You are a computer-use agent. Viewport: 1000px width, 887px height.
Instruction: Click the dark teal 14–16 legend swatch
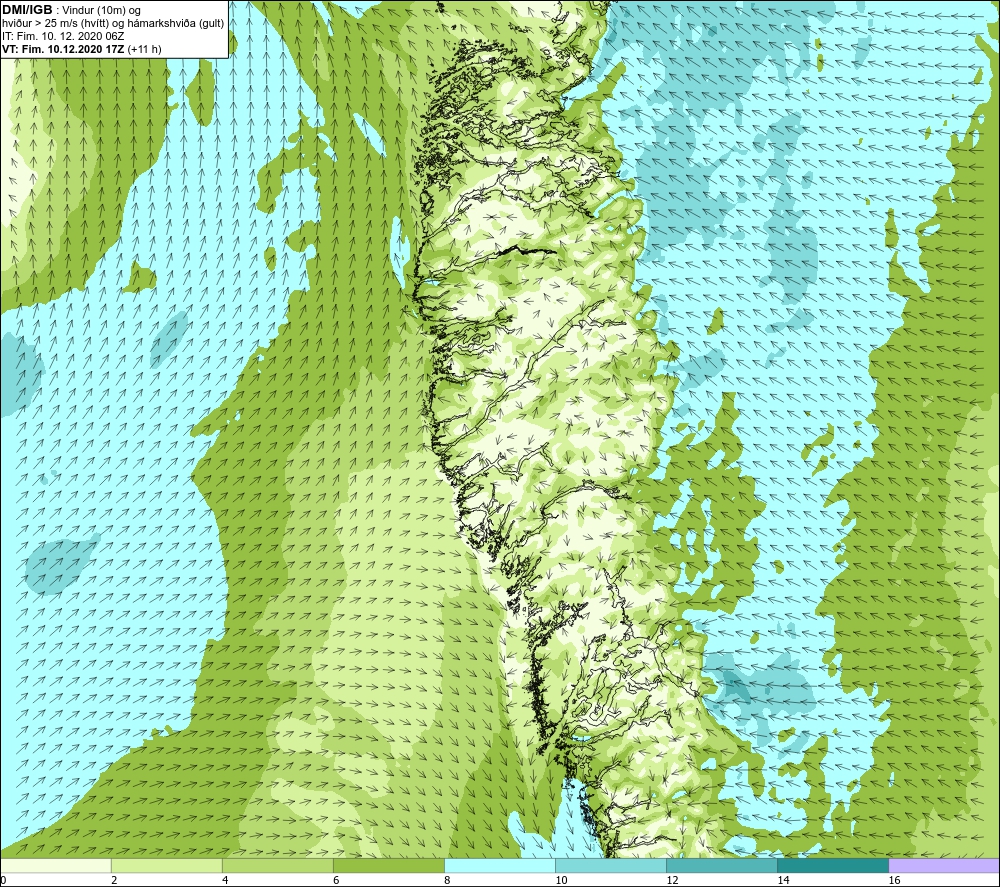(833, 865)
